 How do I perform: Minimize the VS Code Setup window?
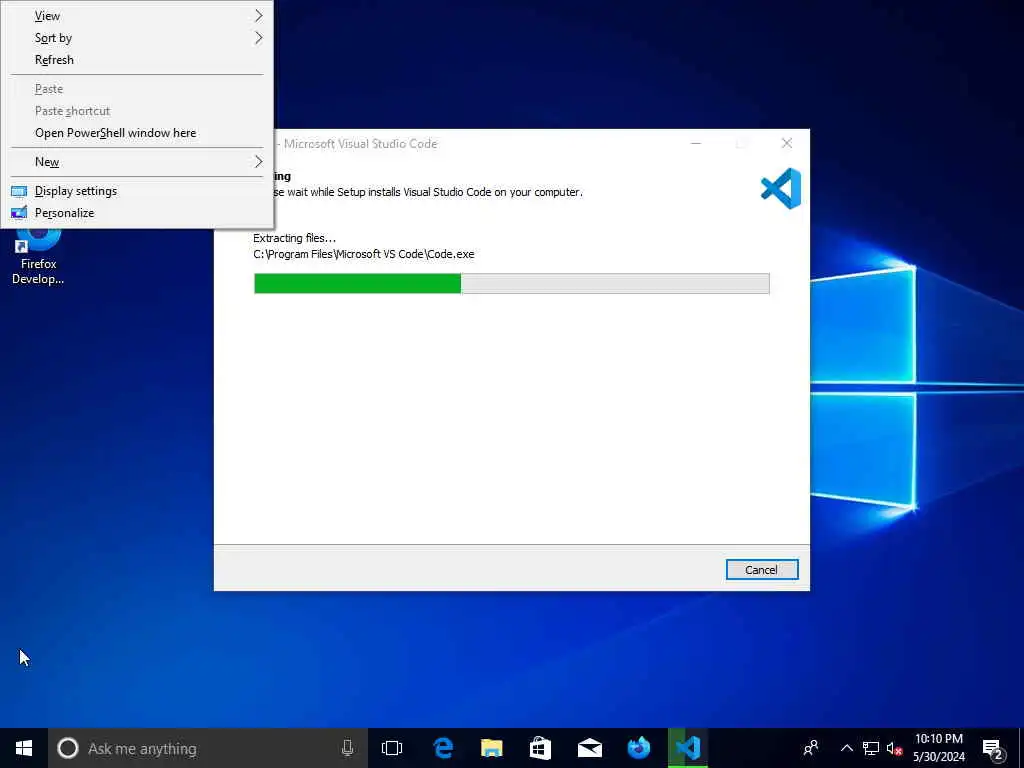[696, 143]
